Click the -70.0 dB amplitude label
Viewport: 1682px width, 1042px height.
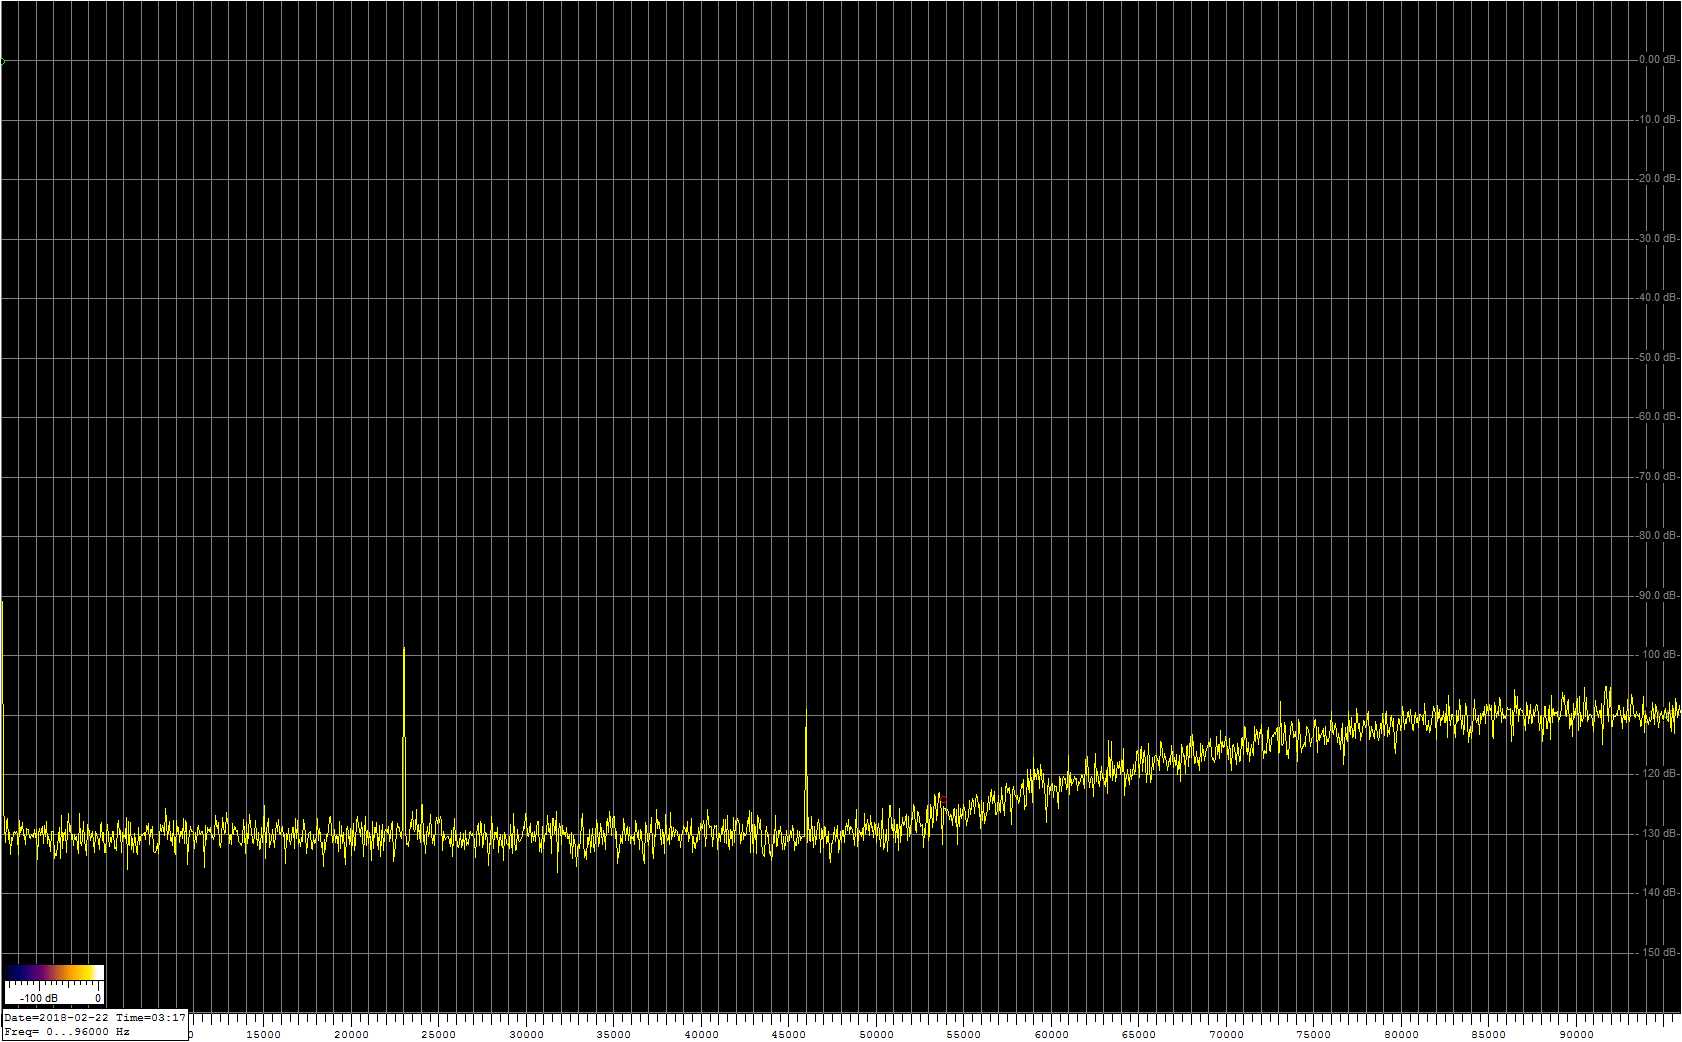click(x=1657, y=477)
